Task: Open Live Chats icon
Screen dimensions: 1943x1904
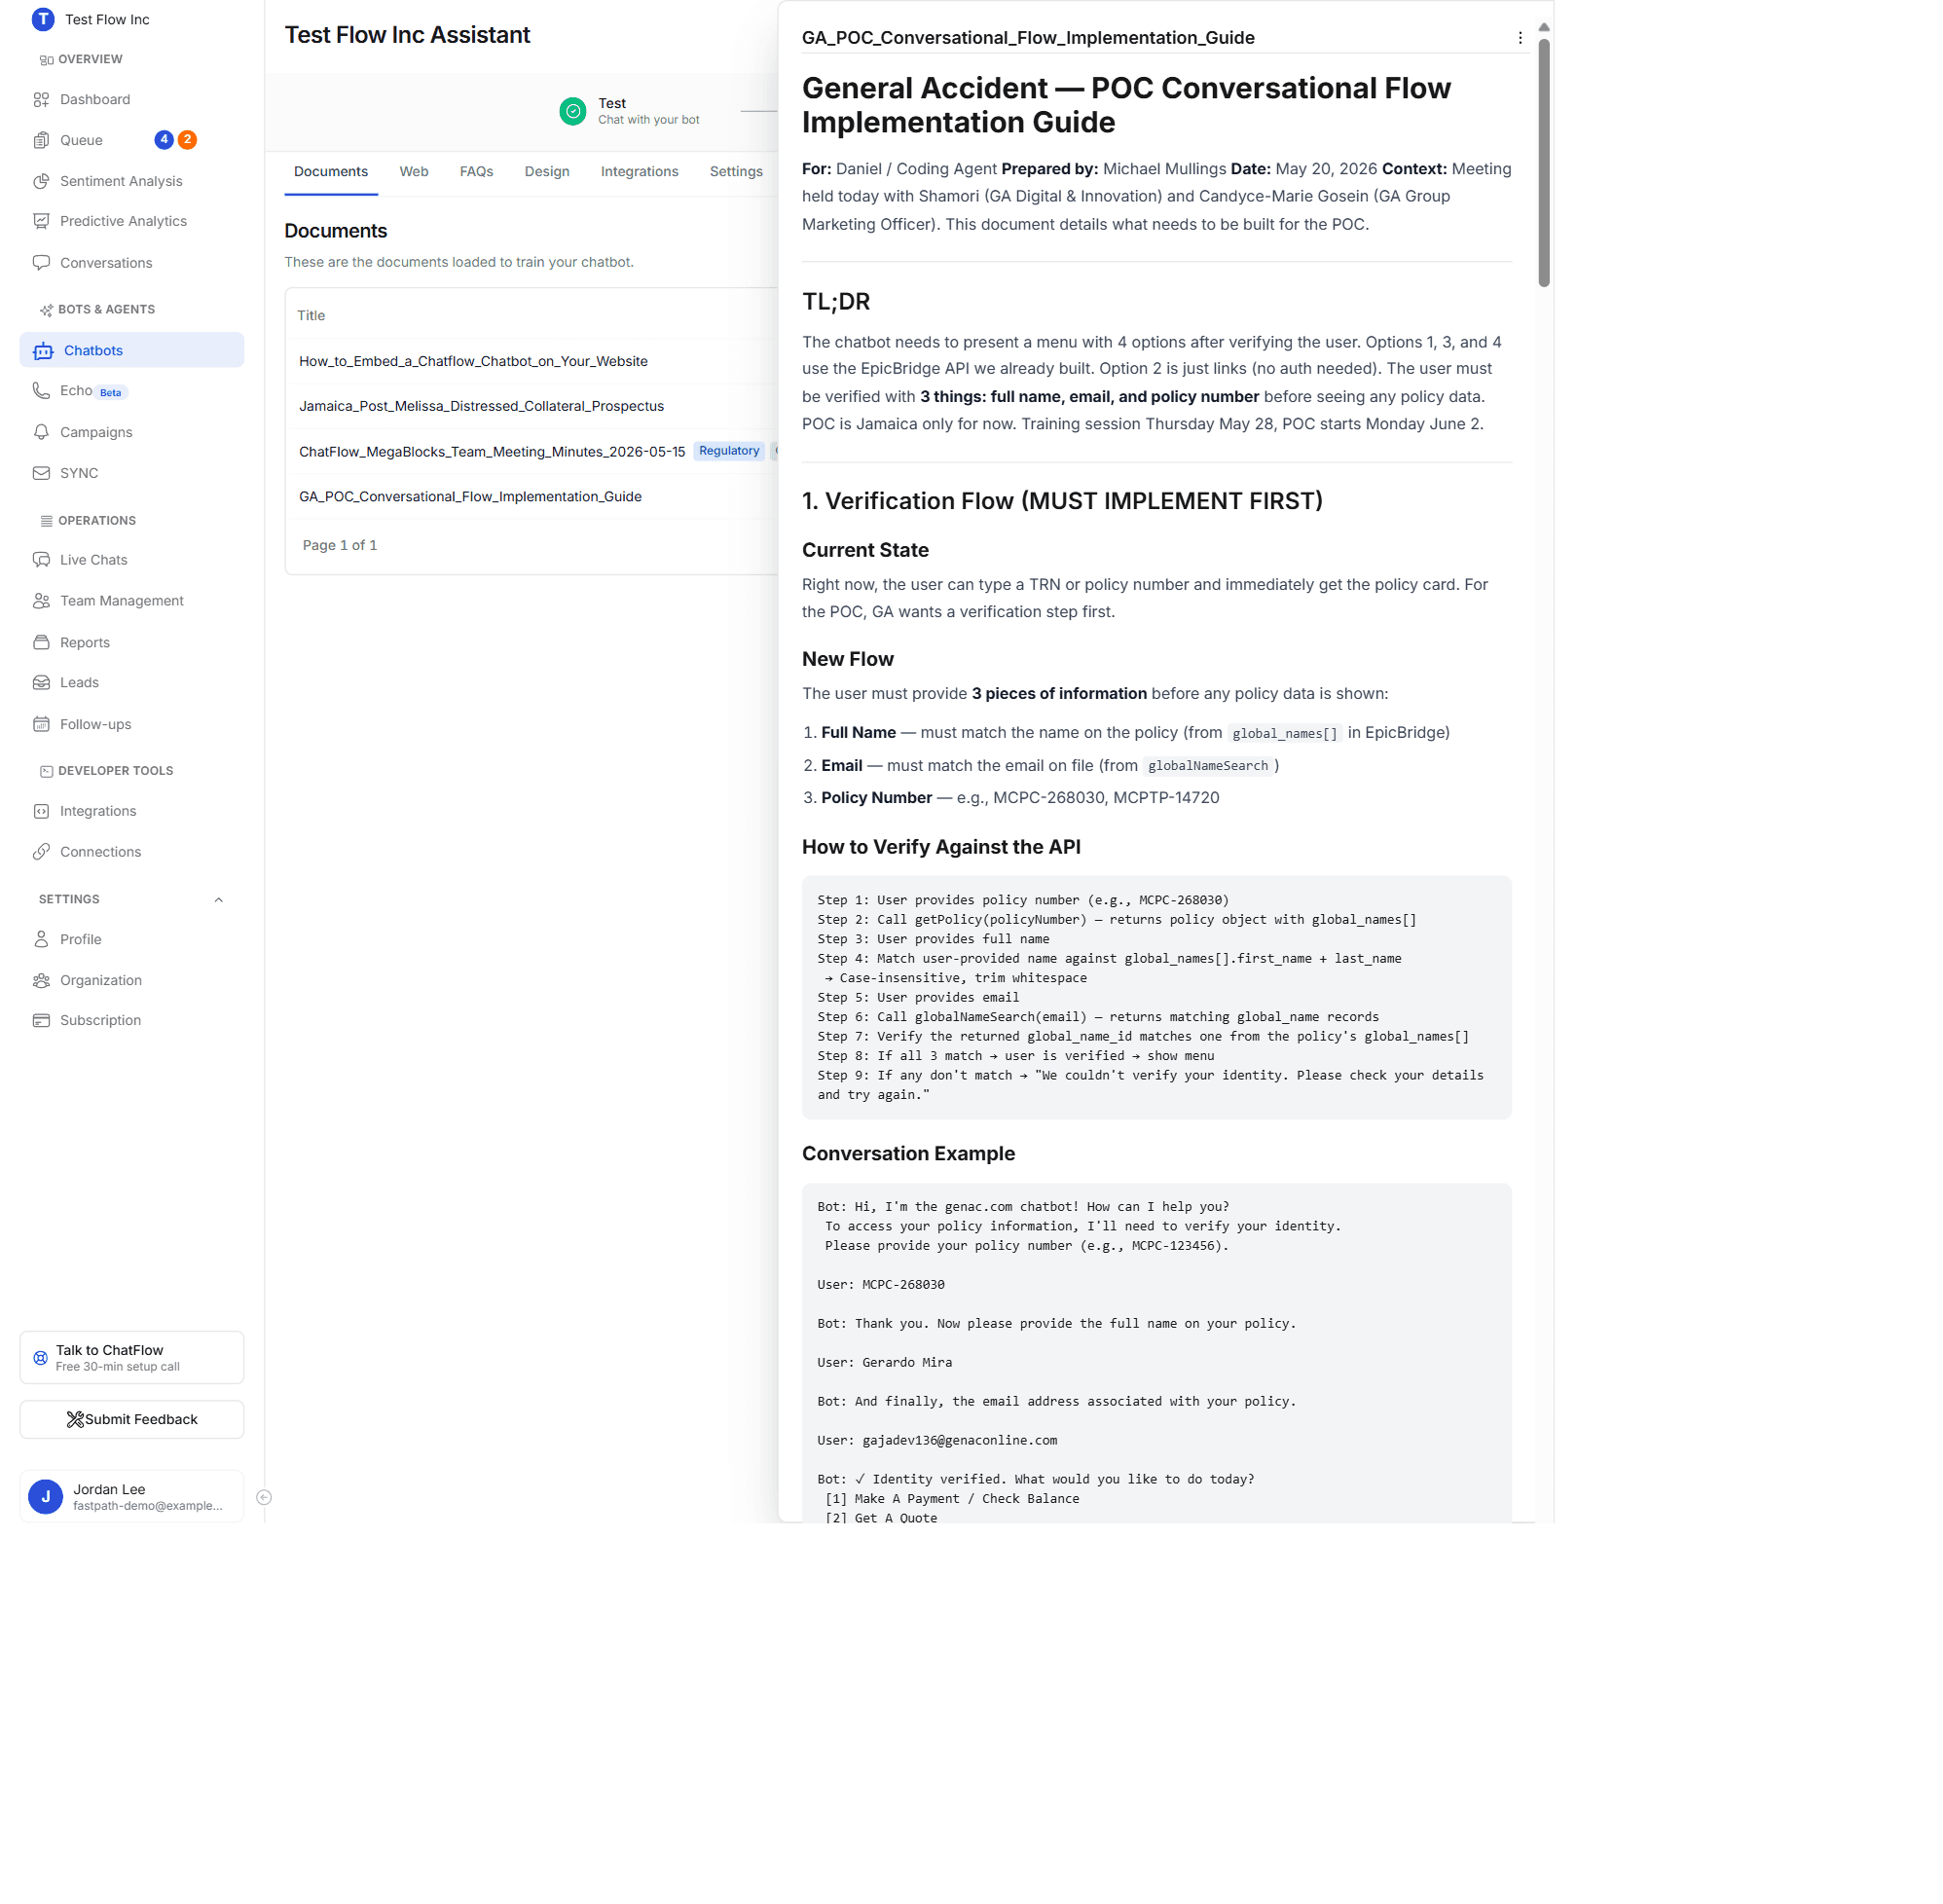Action: 41,560
